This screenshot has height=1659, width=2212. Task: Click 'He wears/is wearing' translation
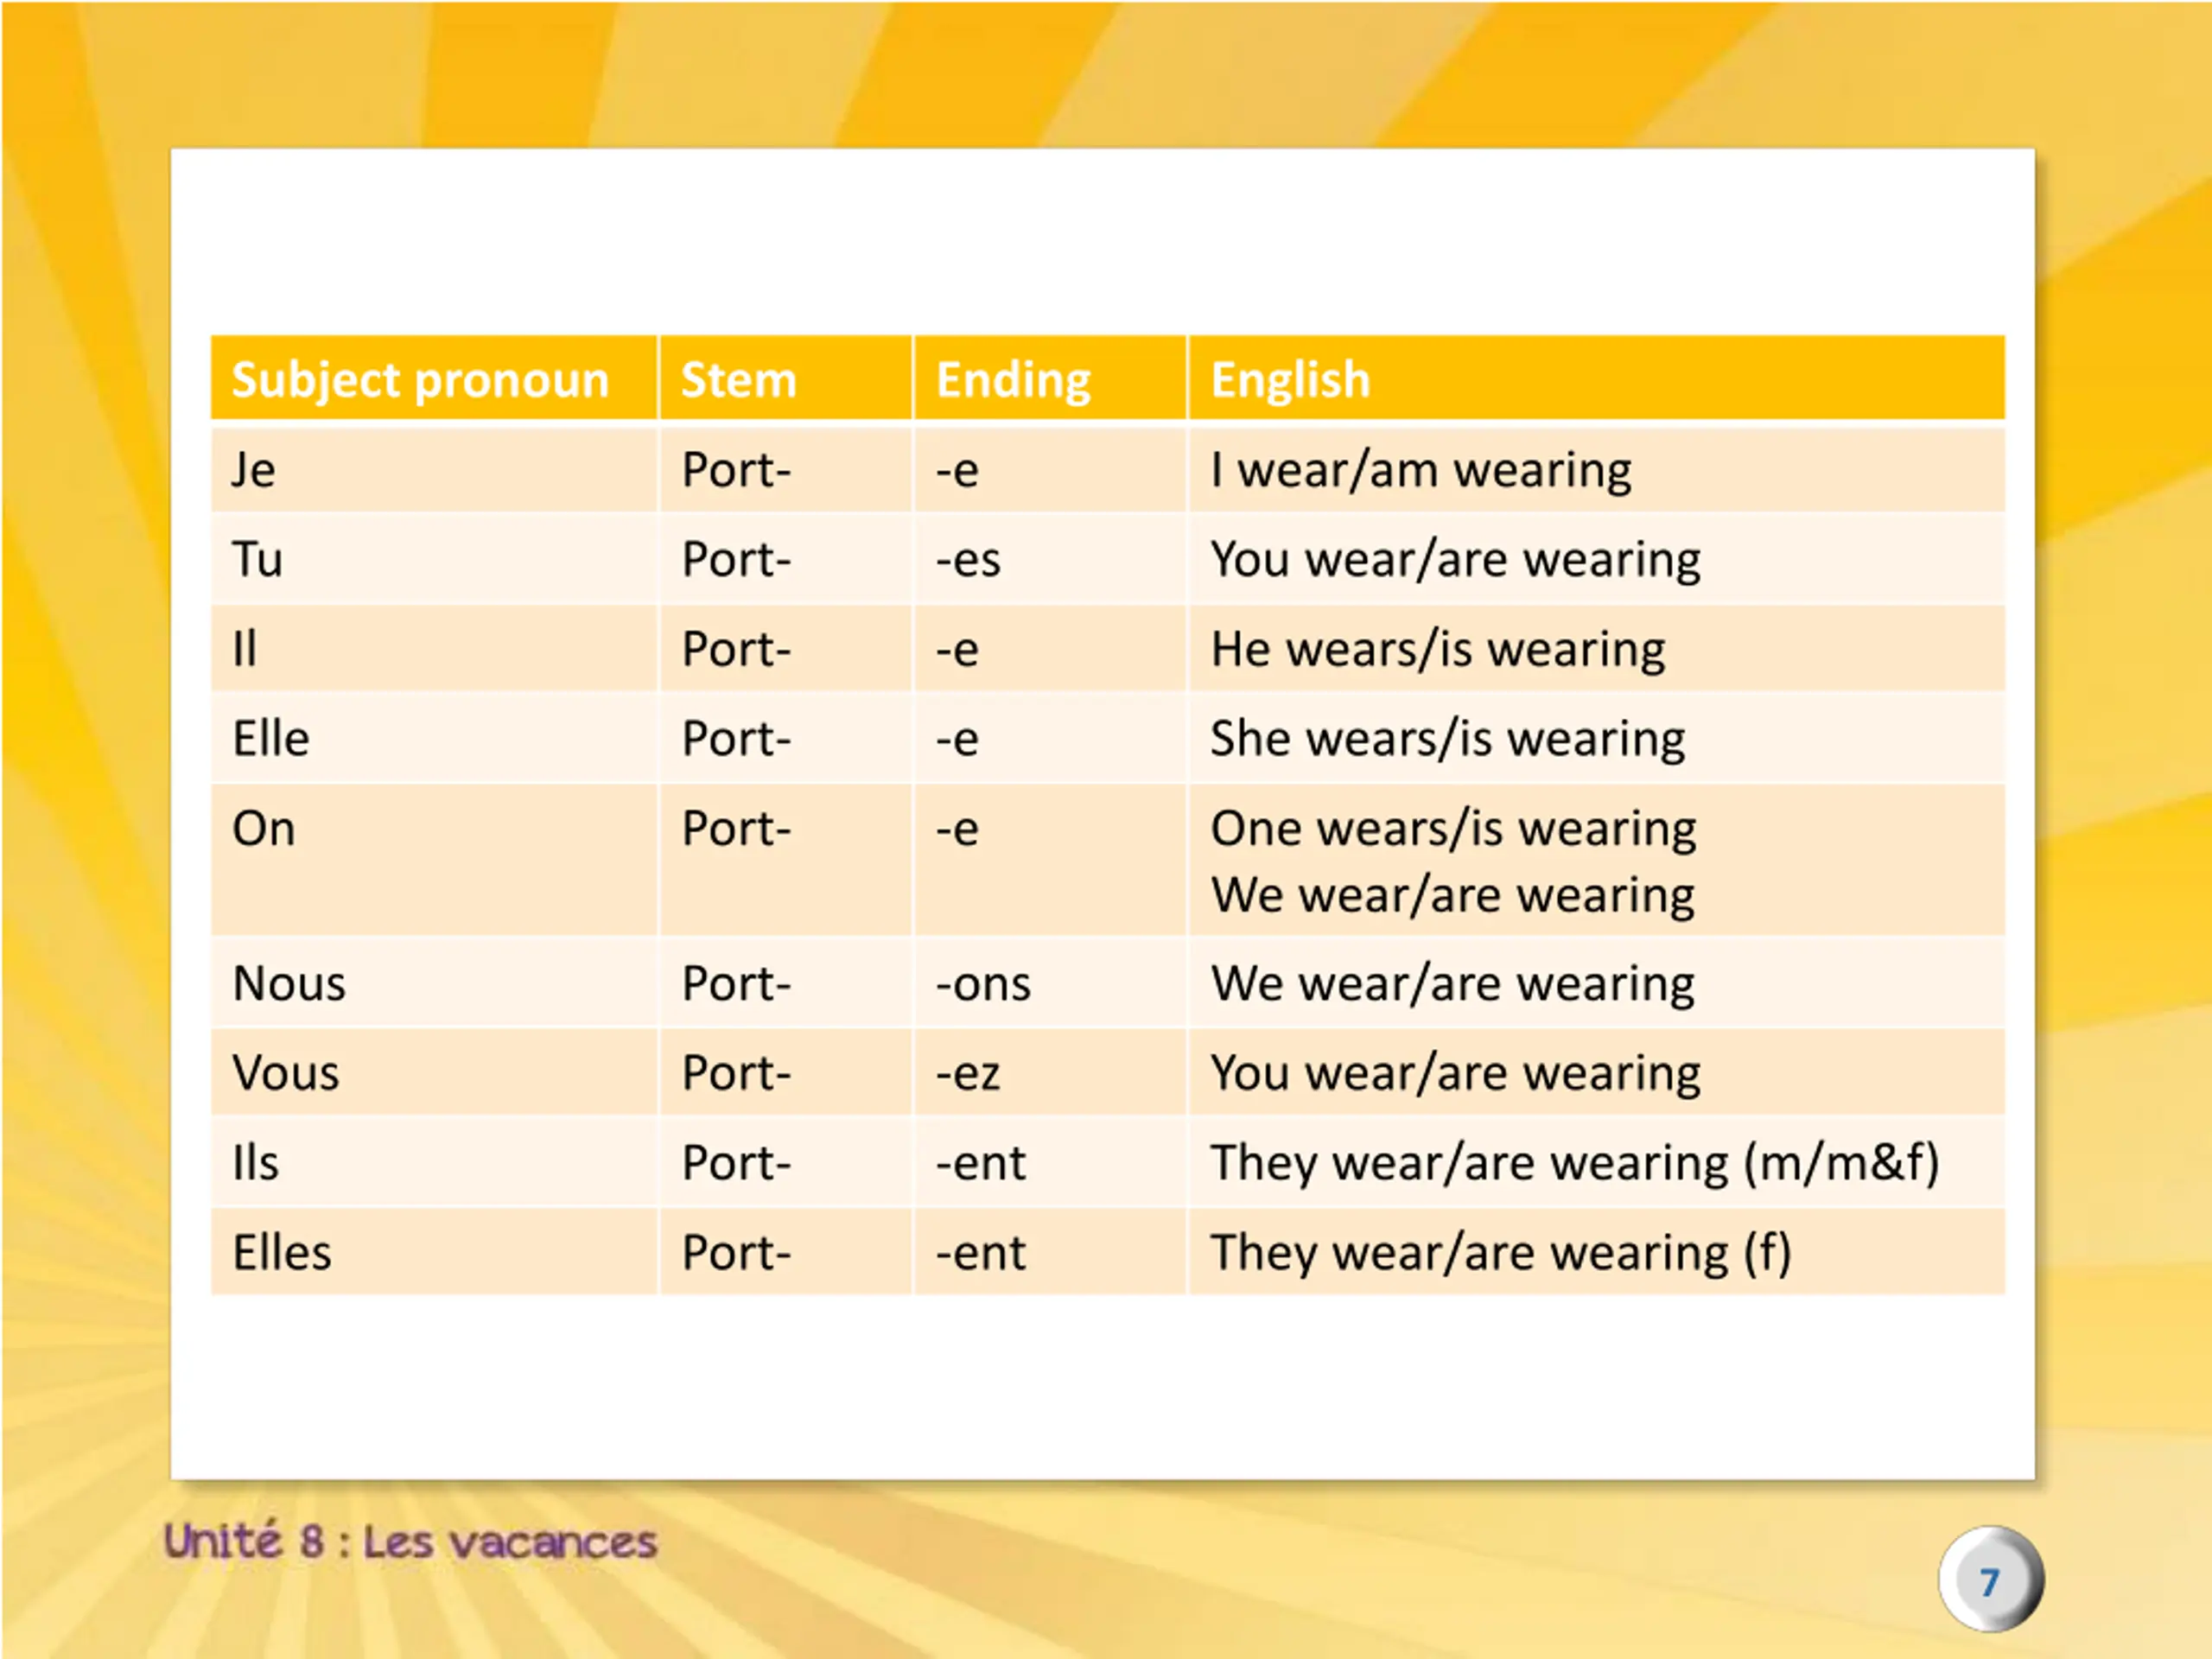tap(1438, 650)
